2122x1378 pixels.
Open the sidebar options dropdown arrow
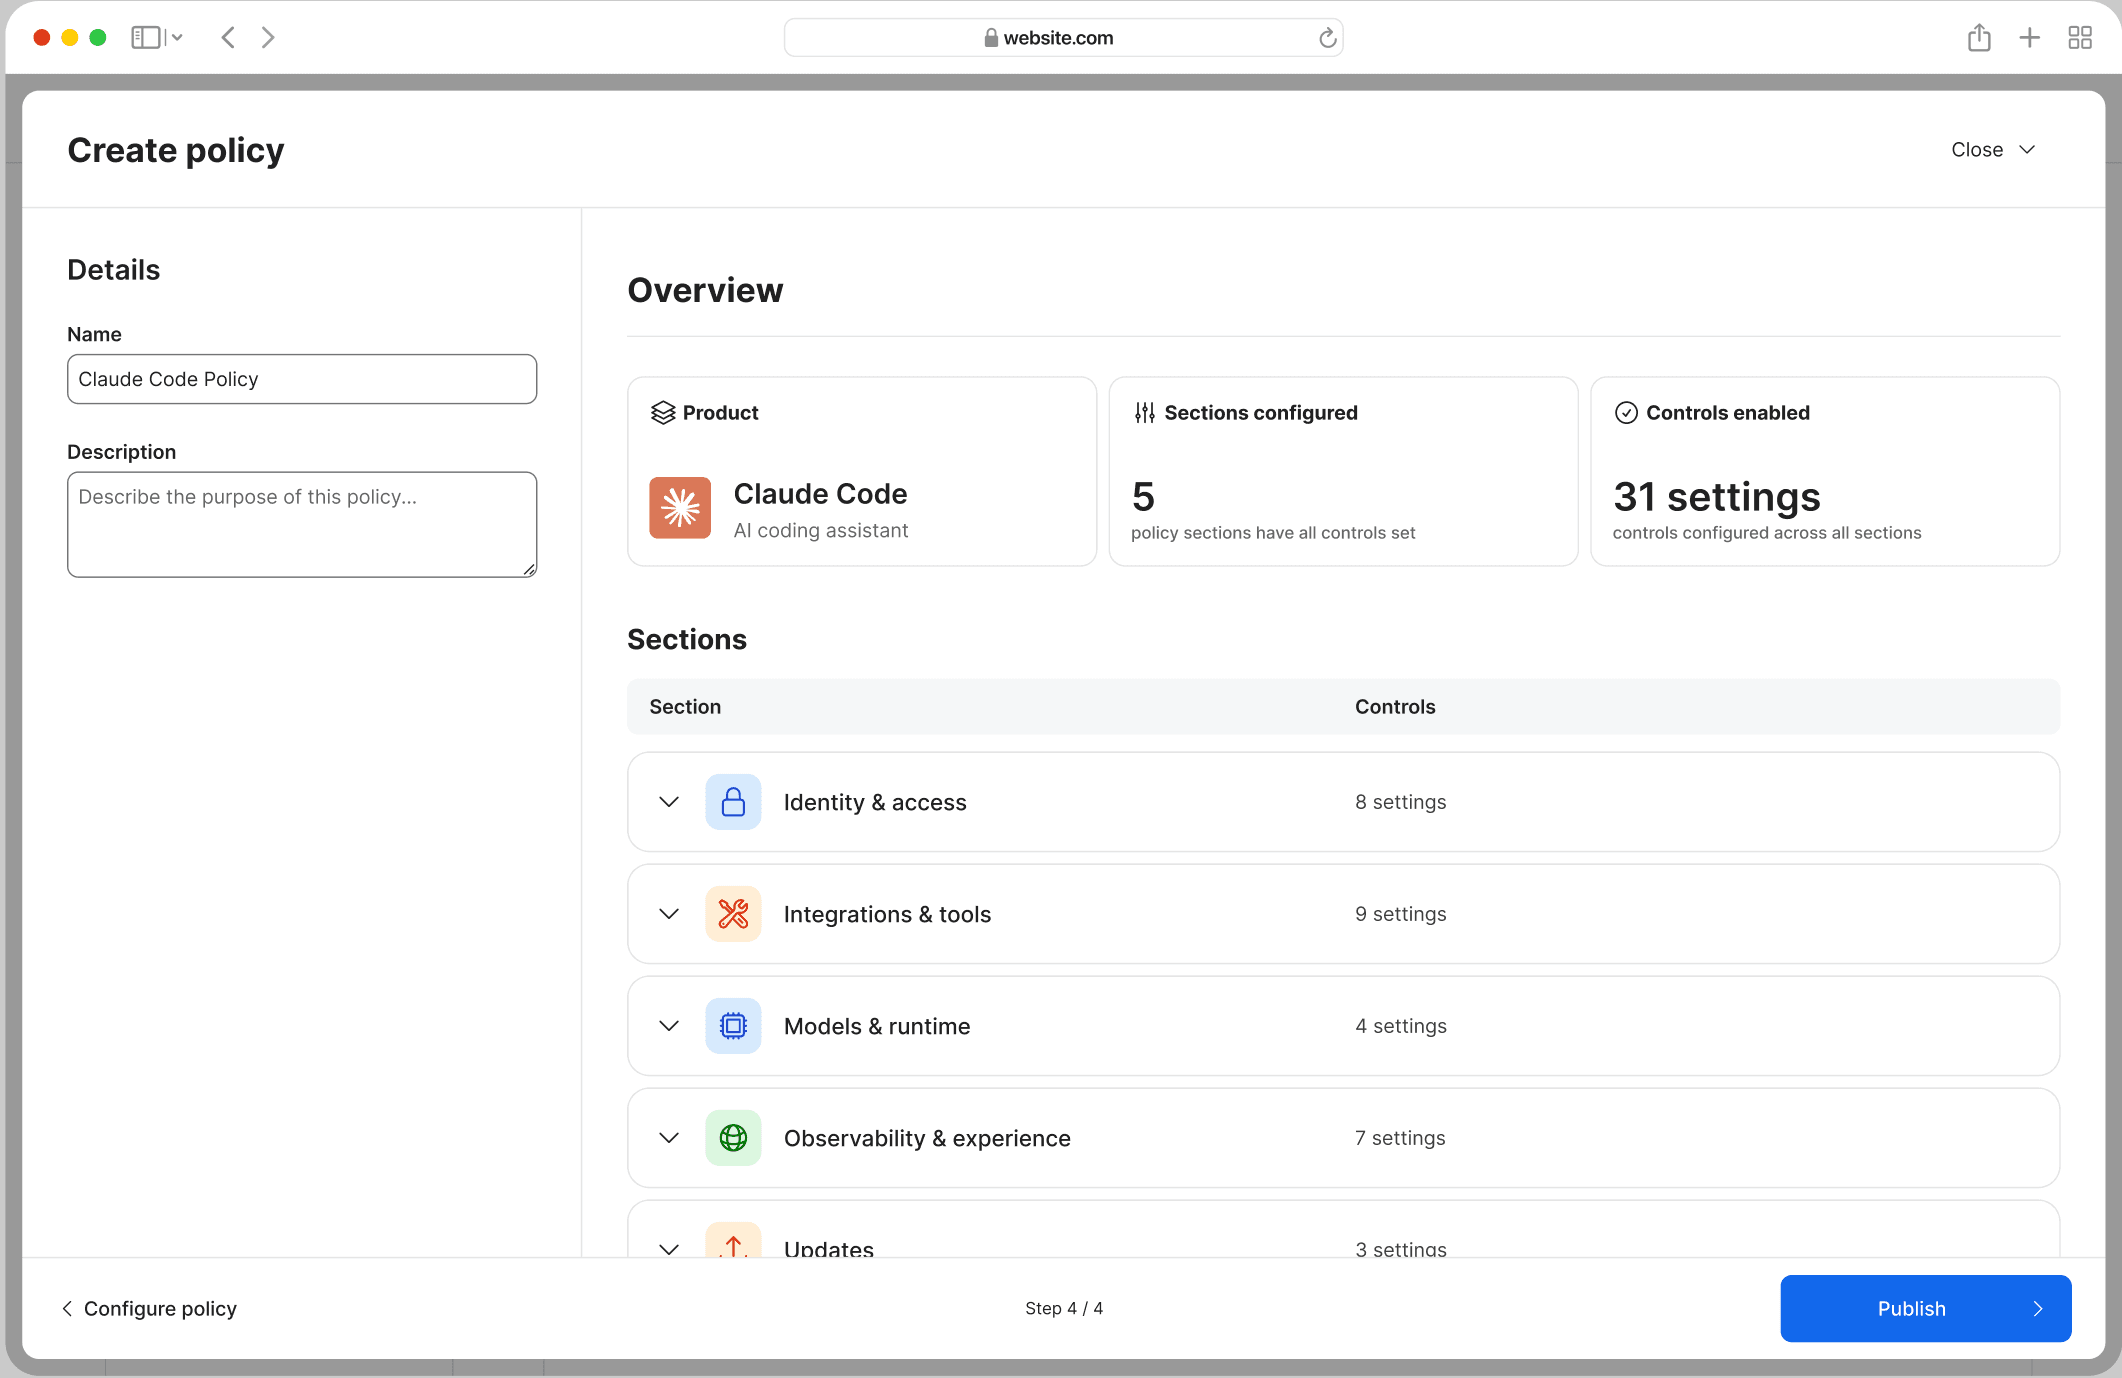pos(177,38)
